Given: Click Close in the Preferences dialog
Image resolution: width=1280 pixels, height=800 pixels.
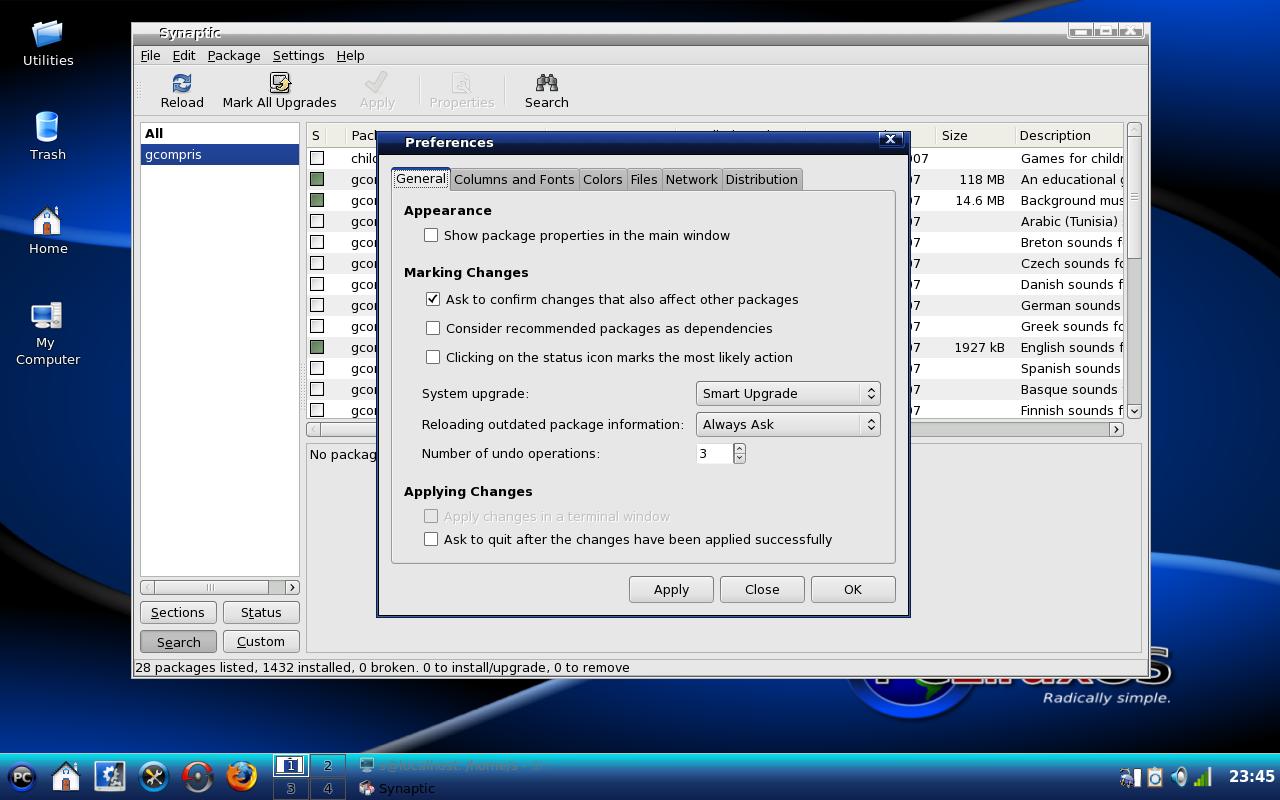Looking at the screenshot, I should [x=762, y=589].
